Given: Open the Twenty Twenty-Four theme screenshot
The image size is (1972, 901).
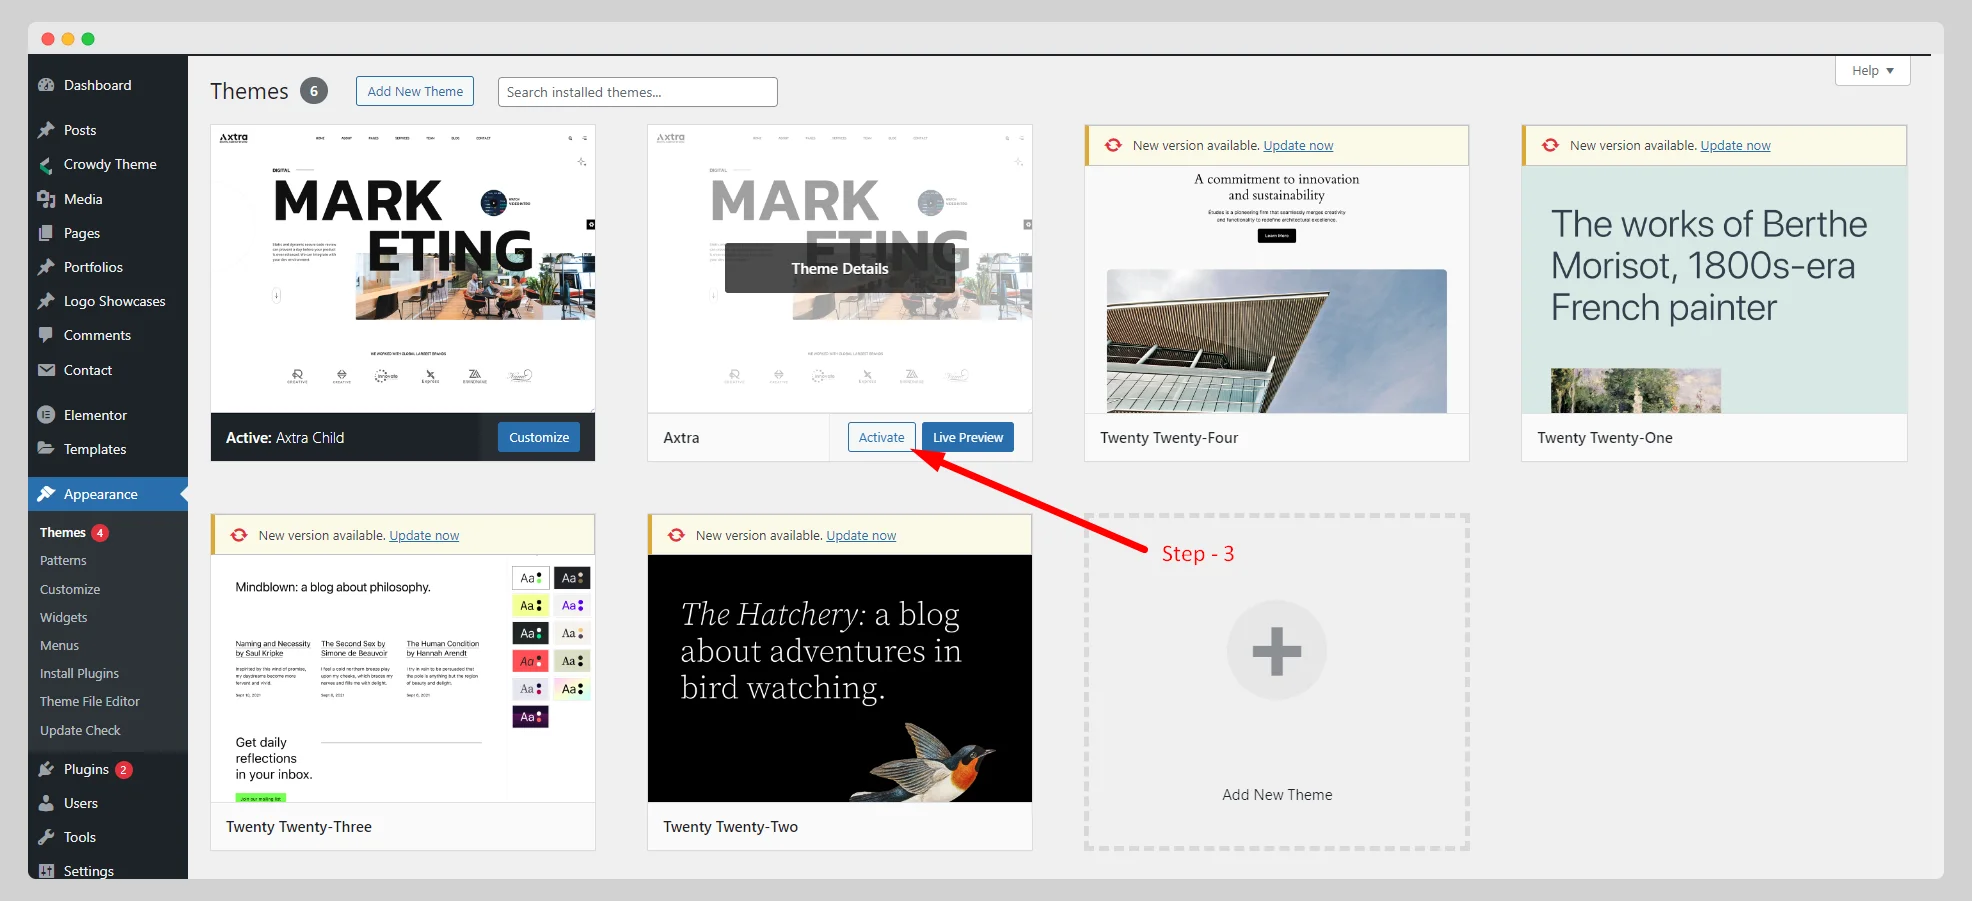Looking at the screenshot, I should [x=1277, y=289].
